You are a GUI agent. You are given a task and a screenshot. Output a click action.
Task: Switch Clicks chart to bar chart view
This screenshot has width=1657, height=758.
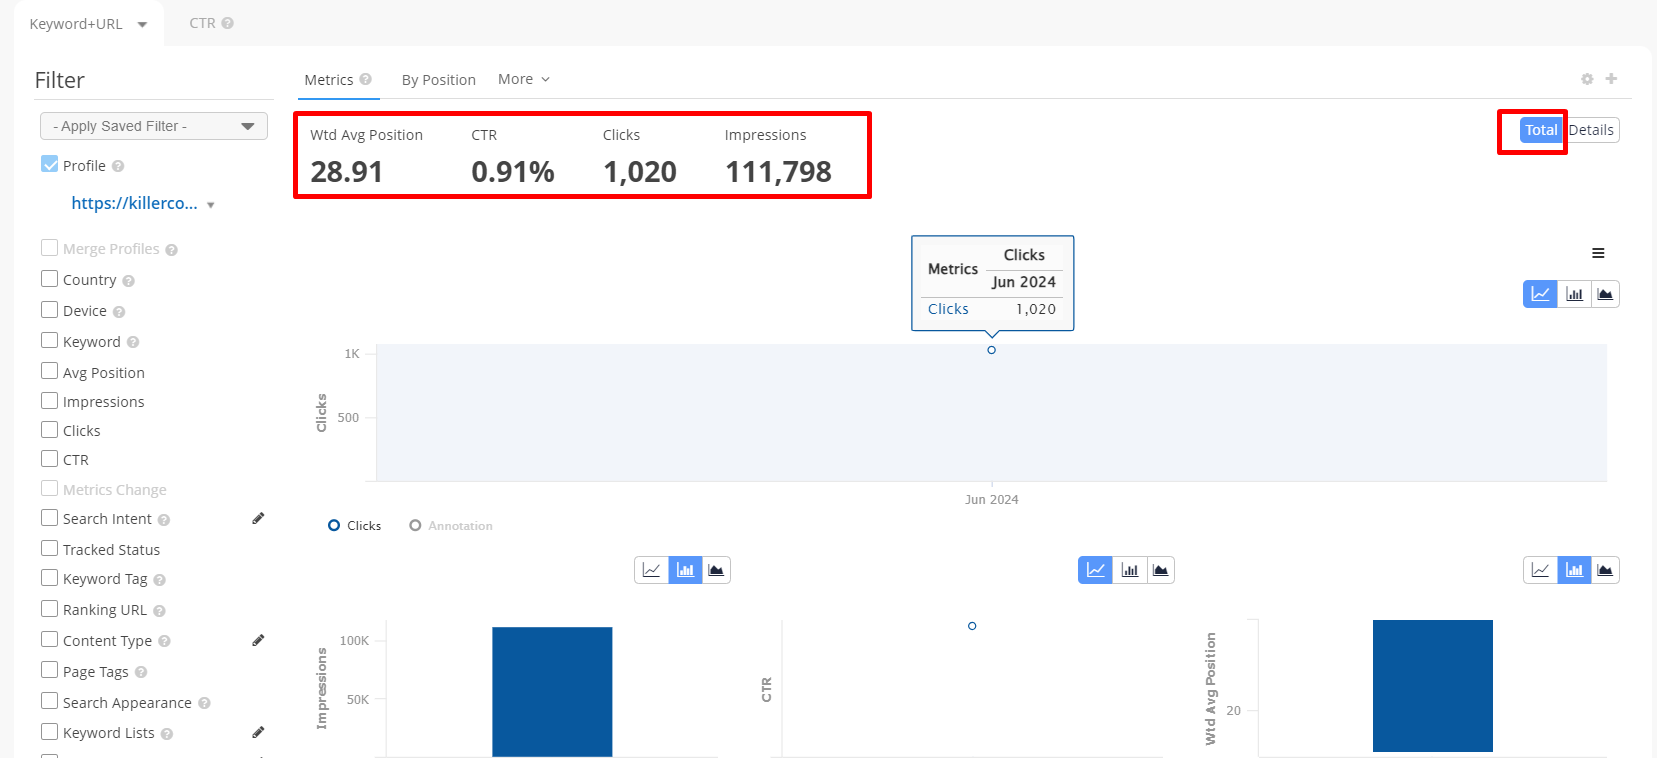point(1574,294)
